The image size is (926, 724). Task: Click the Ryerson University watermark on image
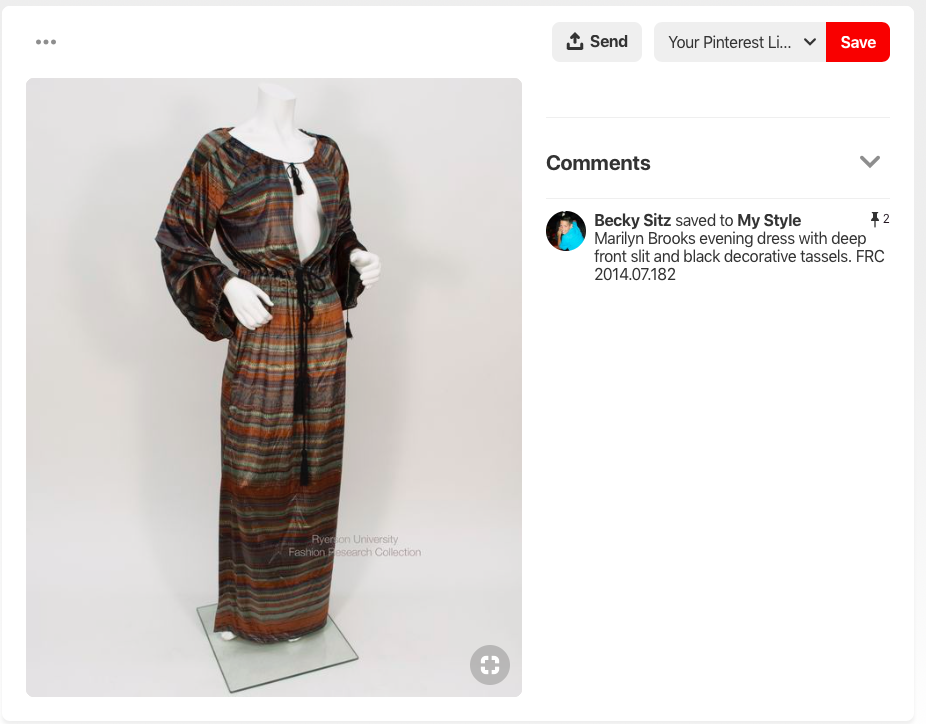pyautogui.click(x=354, y=546)
